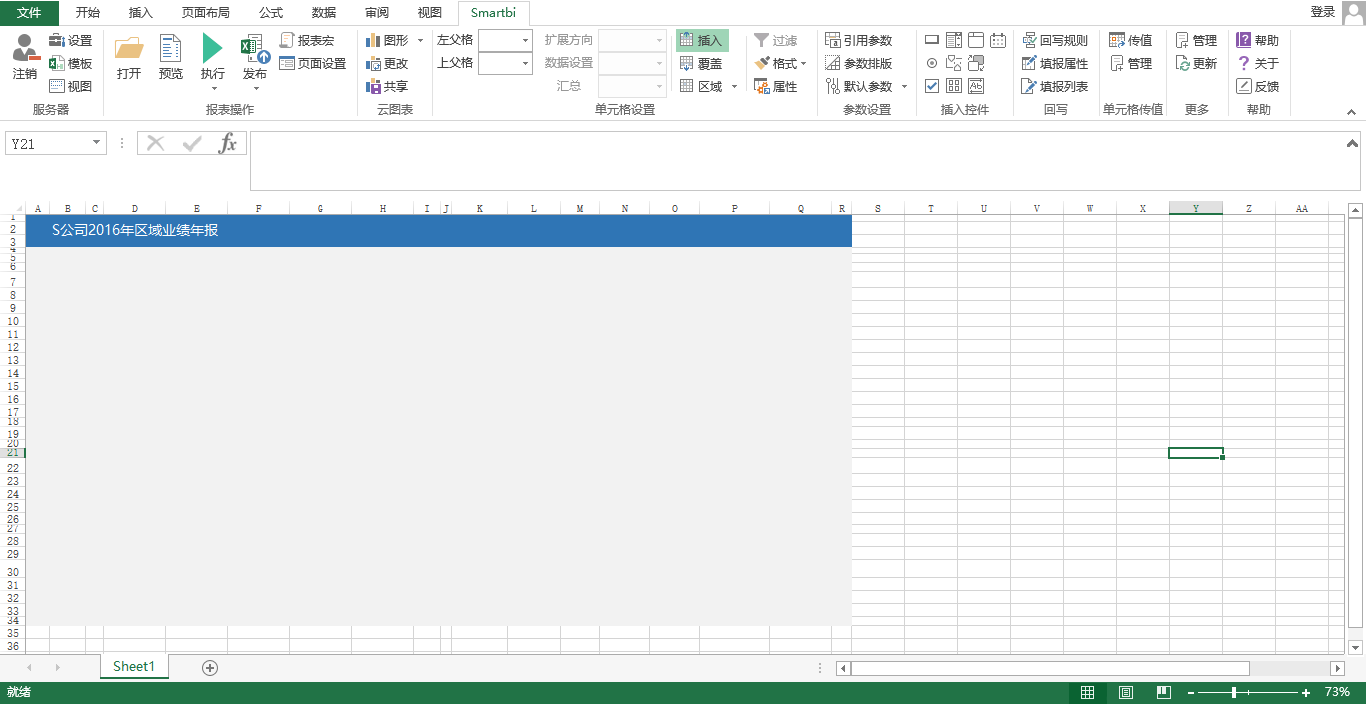Open the Name Box dropdown arrow
Screen dimensions: 1366x704
pos(97,143)
